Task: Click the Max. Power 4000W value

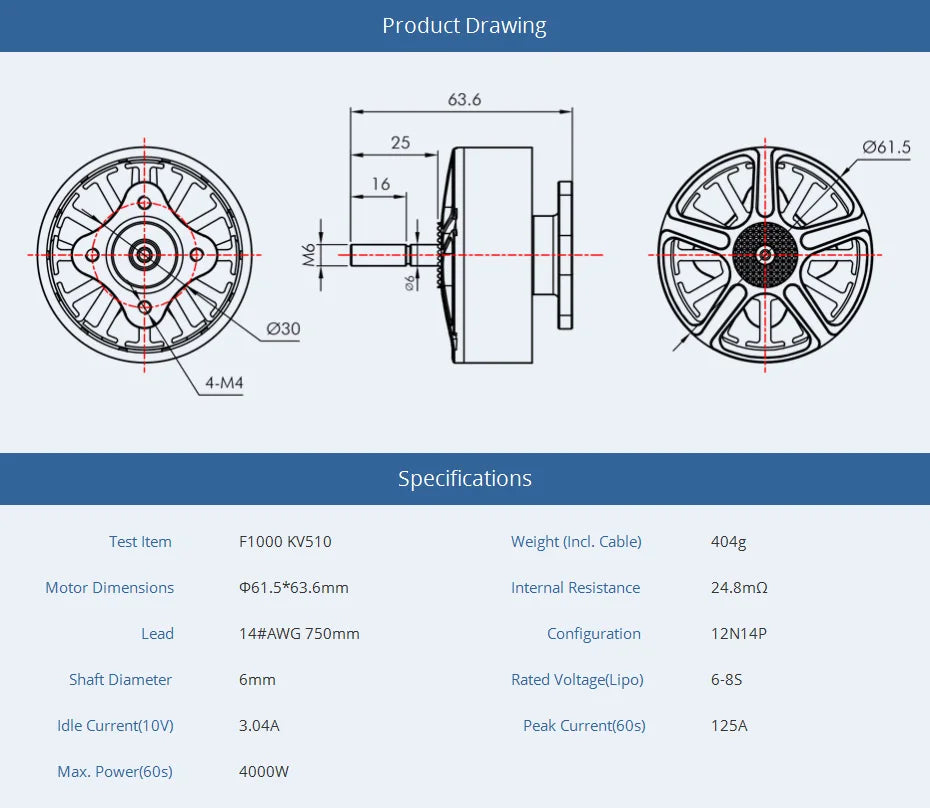Action: tap(264, 772)
